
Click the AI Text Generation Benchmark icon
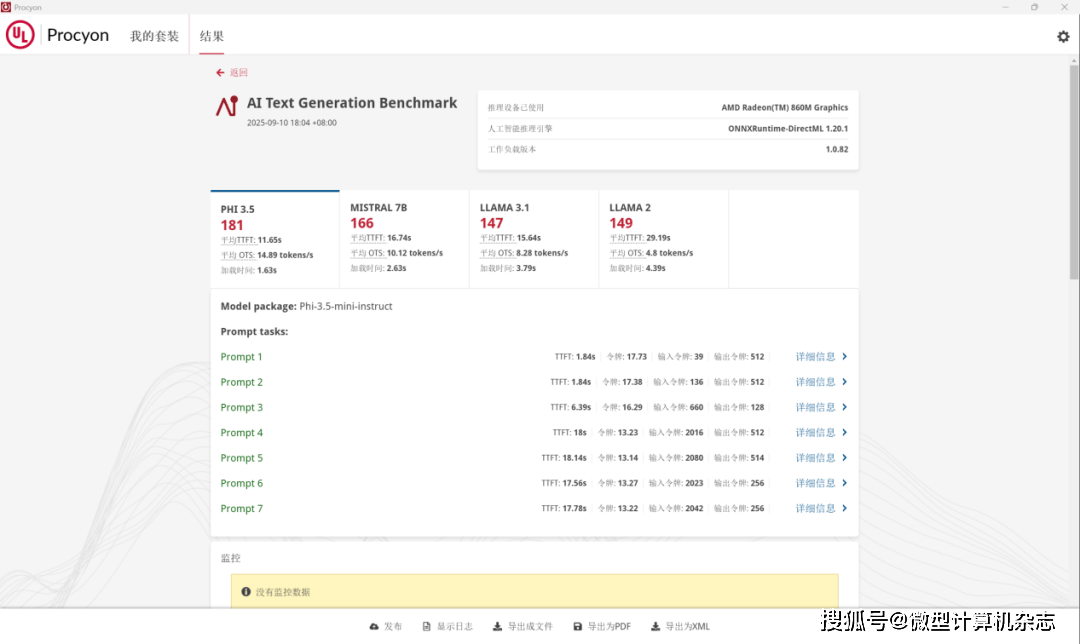pos(227,106)
